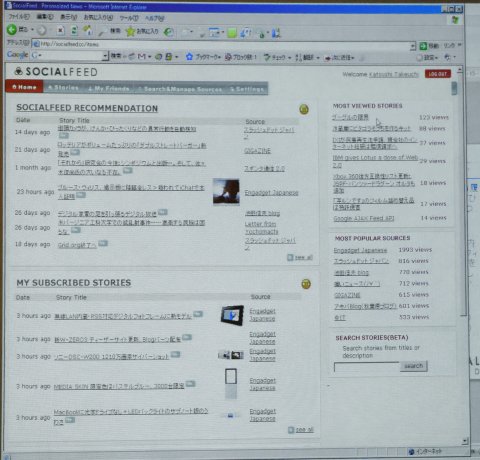Click the Print icon in IE toolbar
The width and height of the screenshot is (480, 460).
pos(202,33)
